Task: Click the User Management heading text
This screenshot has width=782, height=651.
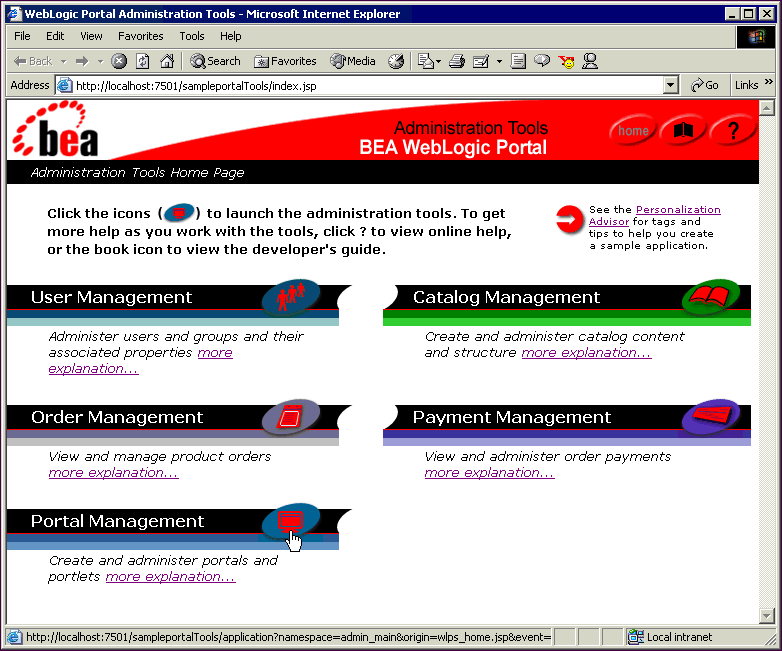Action: (111, 297)
